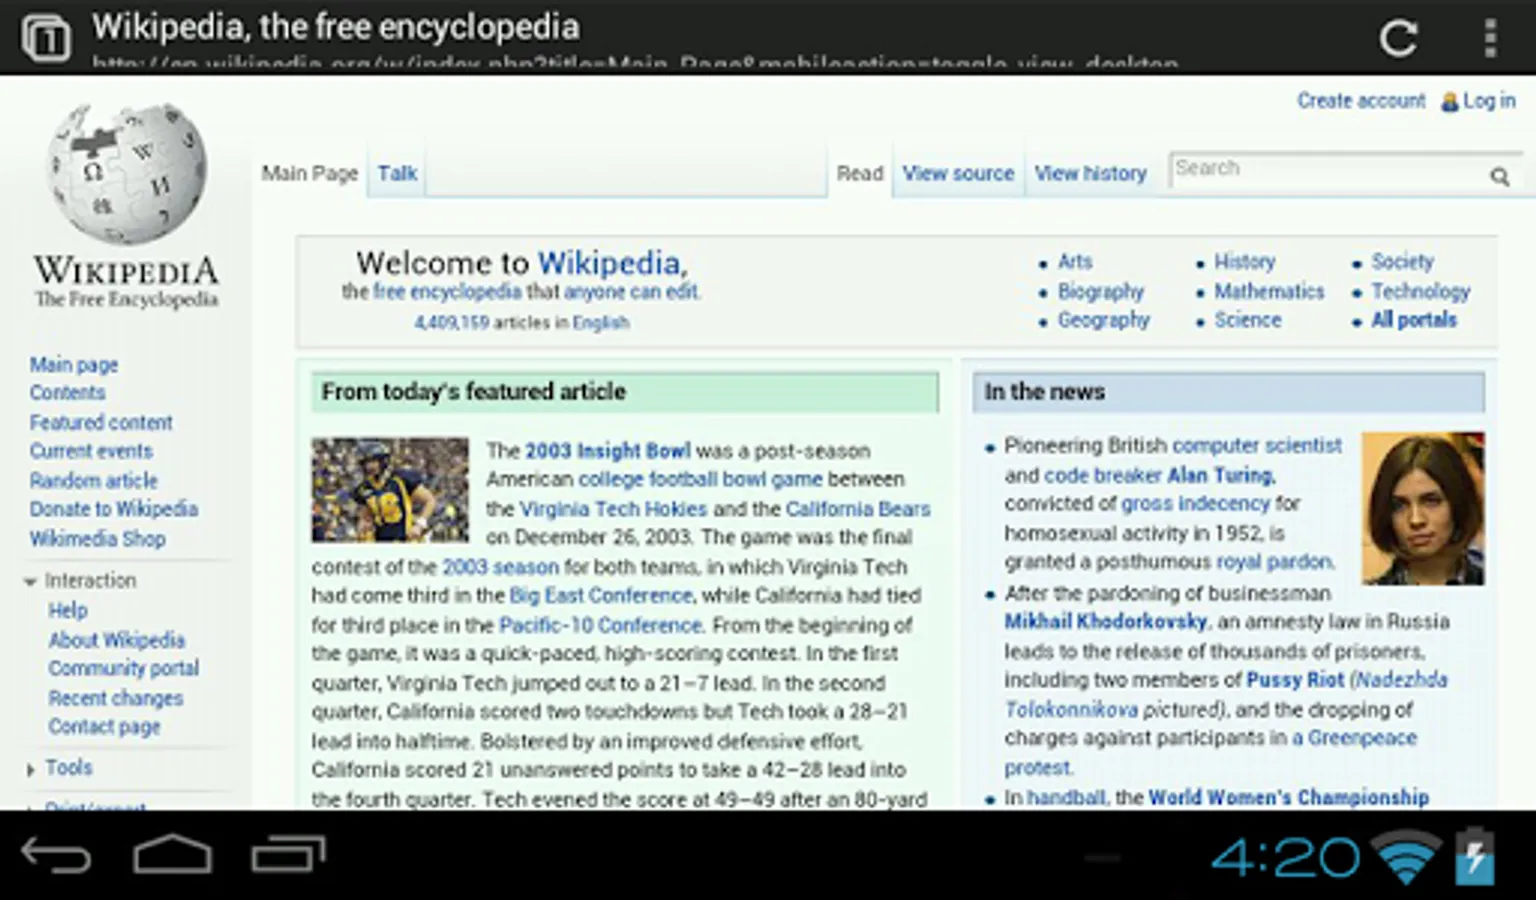
Task: Open the Society portal link
Action: (x=1402, y=262)
